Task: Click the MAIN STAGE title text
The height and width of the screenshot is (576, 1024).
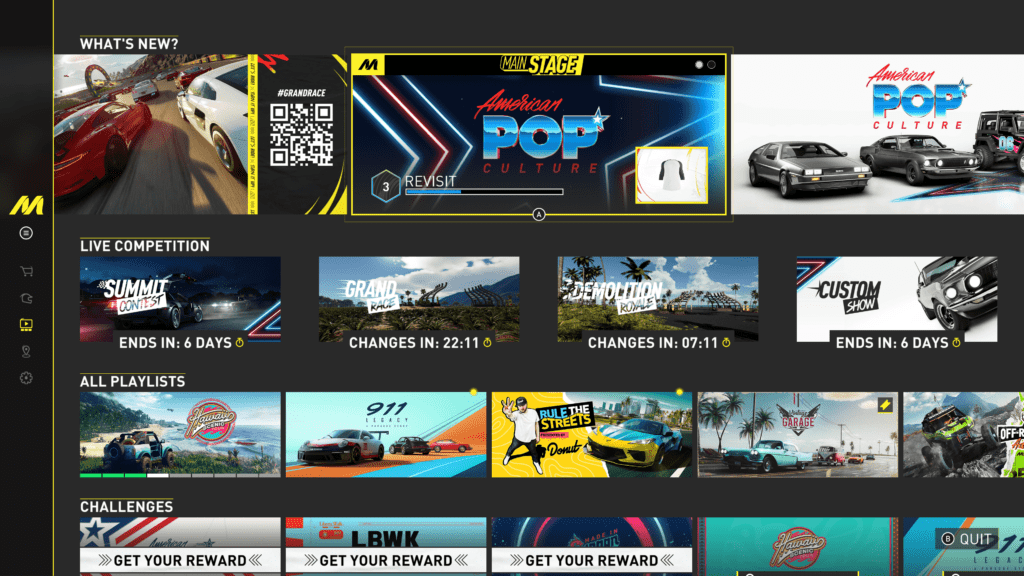Action: tap(540, 65)
